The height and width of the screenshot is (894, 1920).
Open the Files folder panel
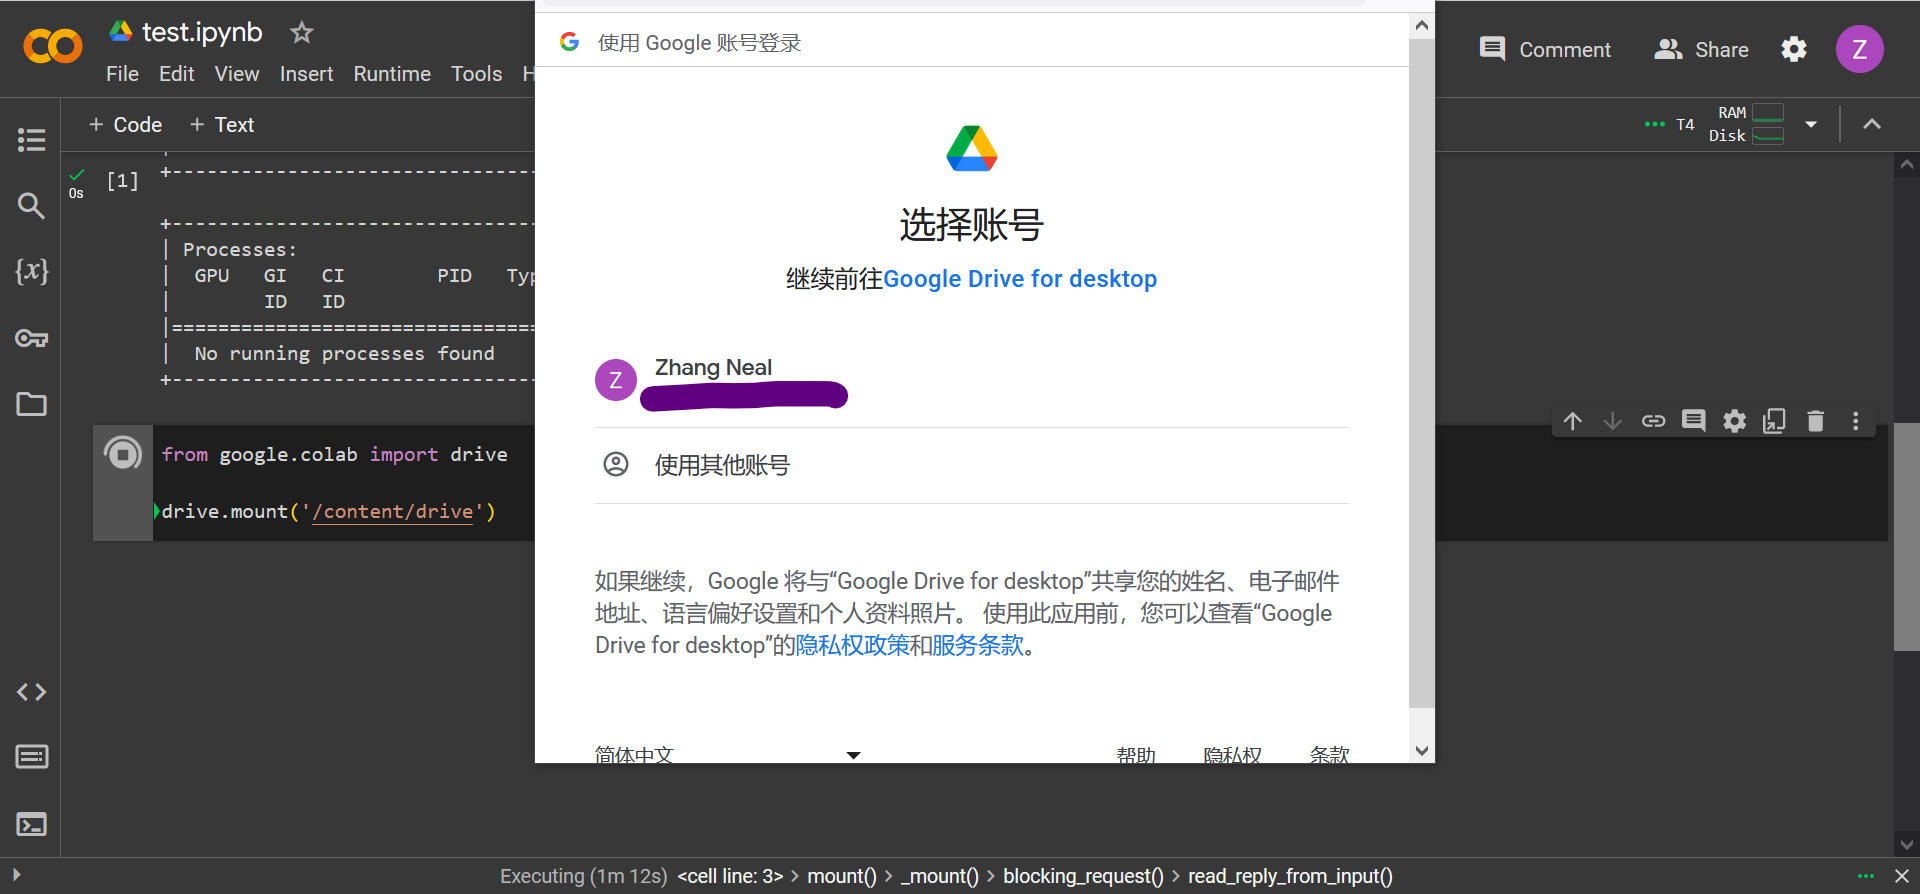31,404
